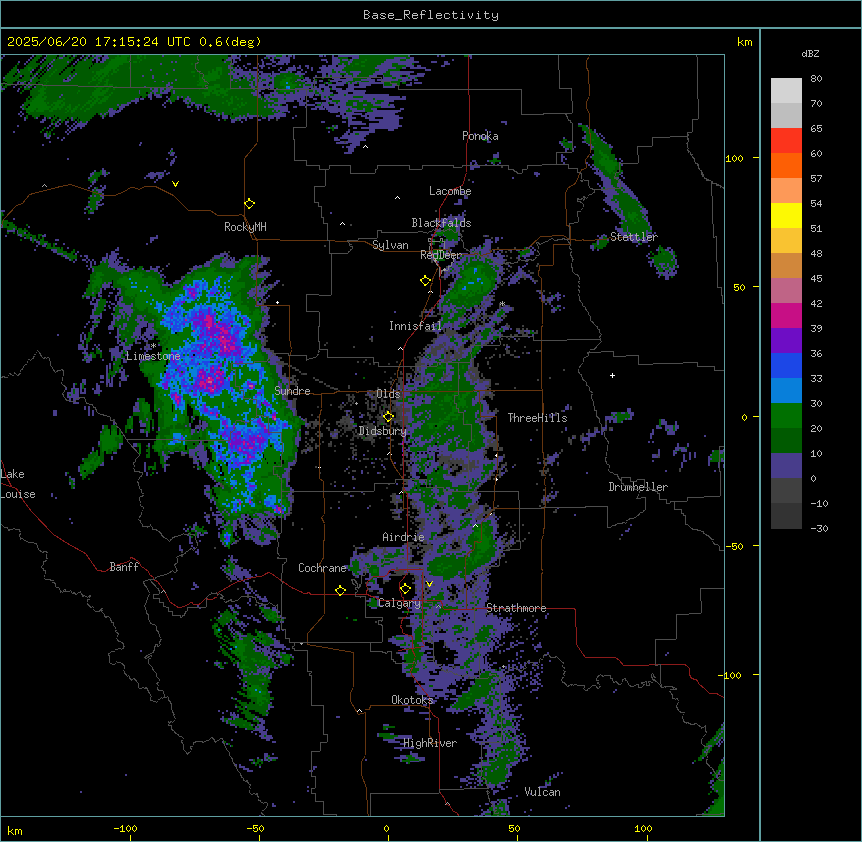Click the Didsbury city label
This screenshot has height=842, width=862.
[x=383, y=431]
